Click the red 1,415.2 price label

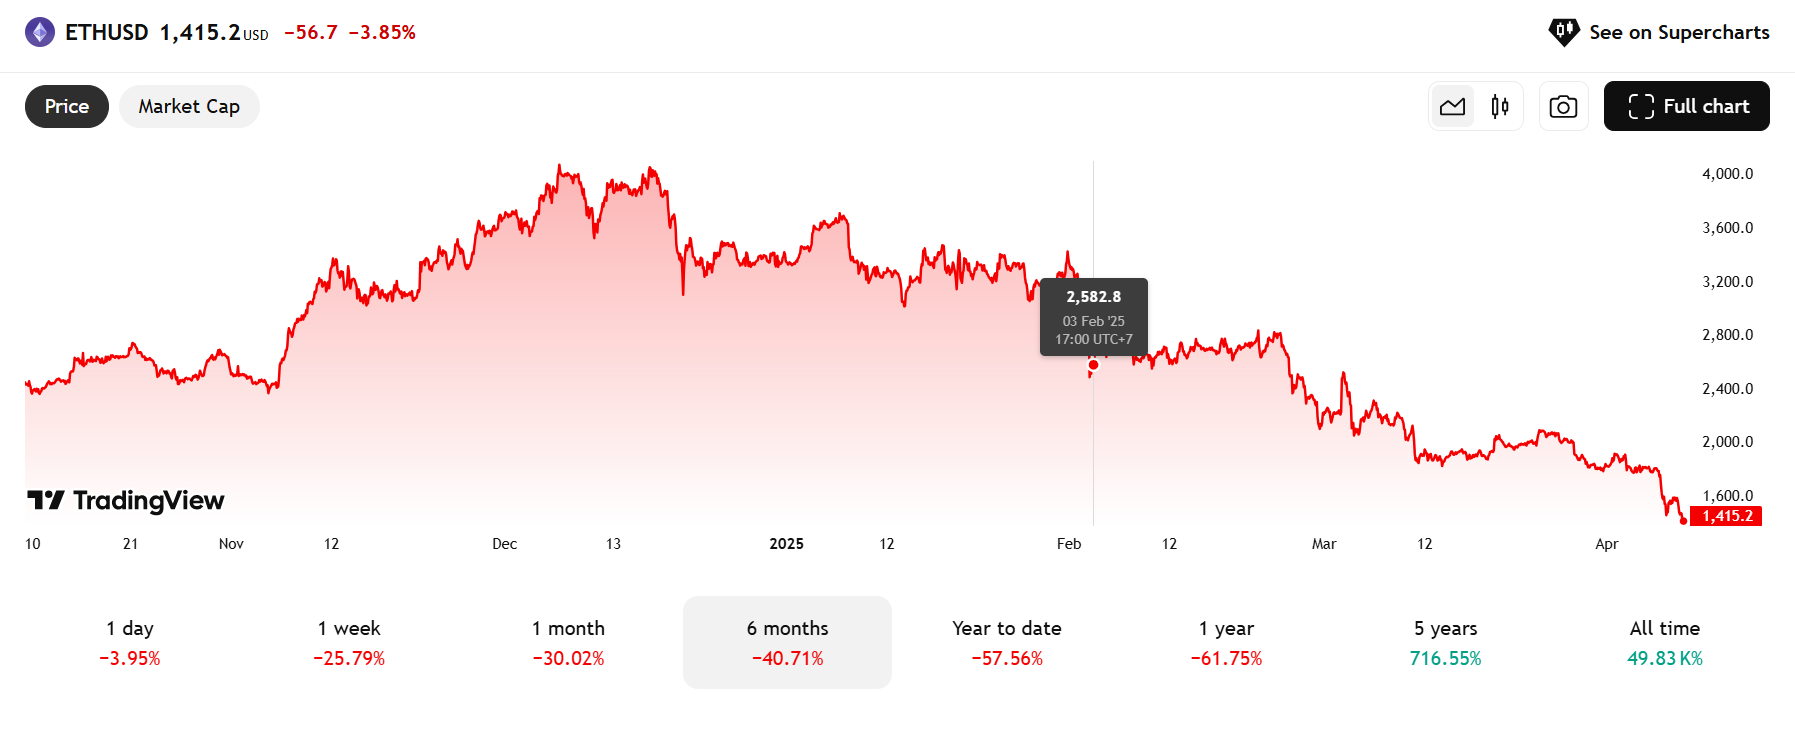1727,516
